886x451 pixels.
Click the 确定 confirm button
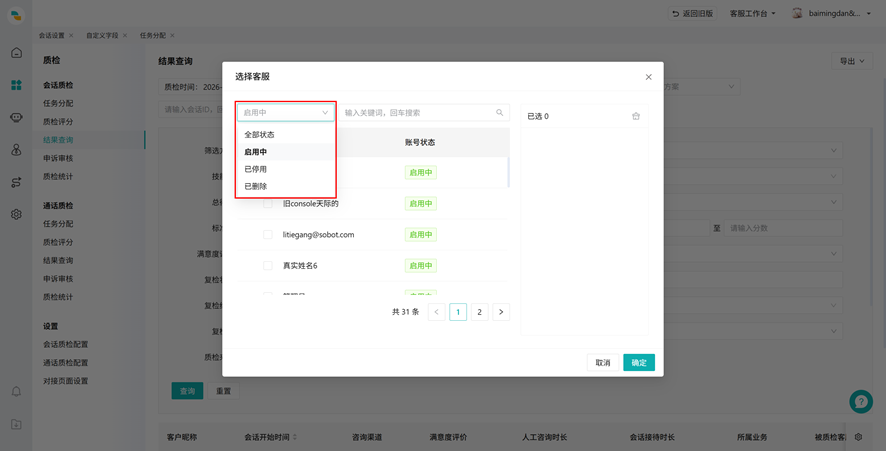click(x=639, y=362)
